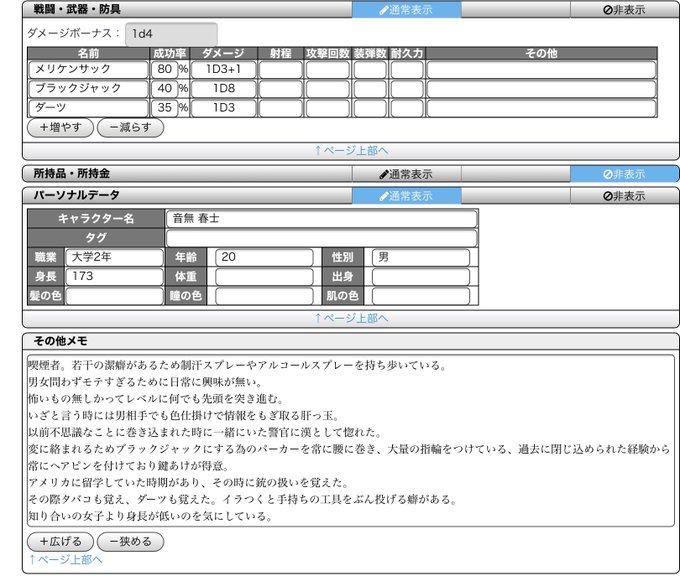Add a weapon row with ＋増やす
Viewport: 680px width, 576px height.
click(60, 128)
